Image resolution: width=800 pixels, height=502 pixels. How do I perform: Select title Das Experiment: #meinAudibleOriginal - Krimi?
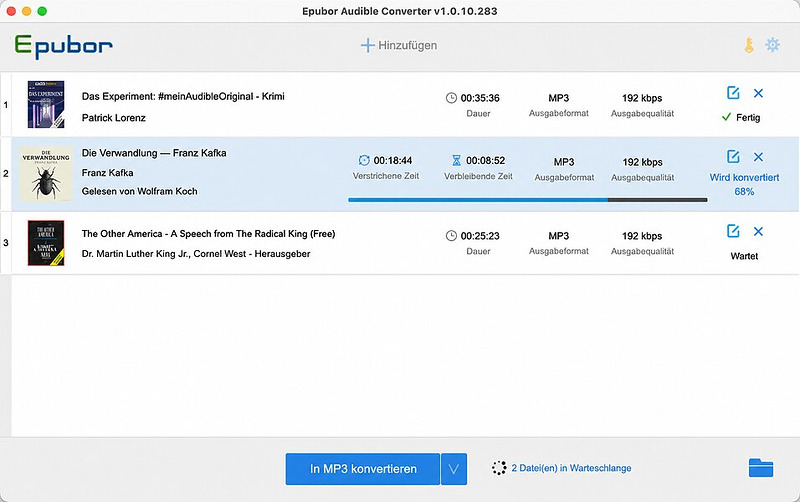pyautogui.click(x=183, y=96)
